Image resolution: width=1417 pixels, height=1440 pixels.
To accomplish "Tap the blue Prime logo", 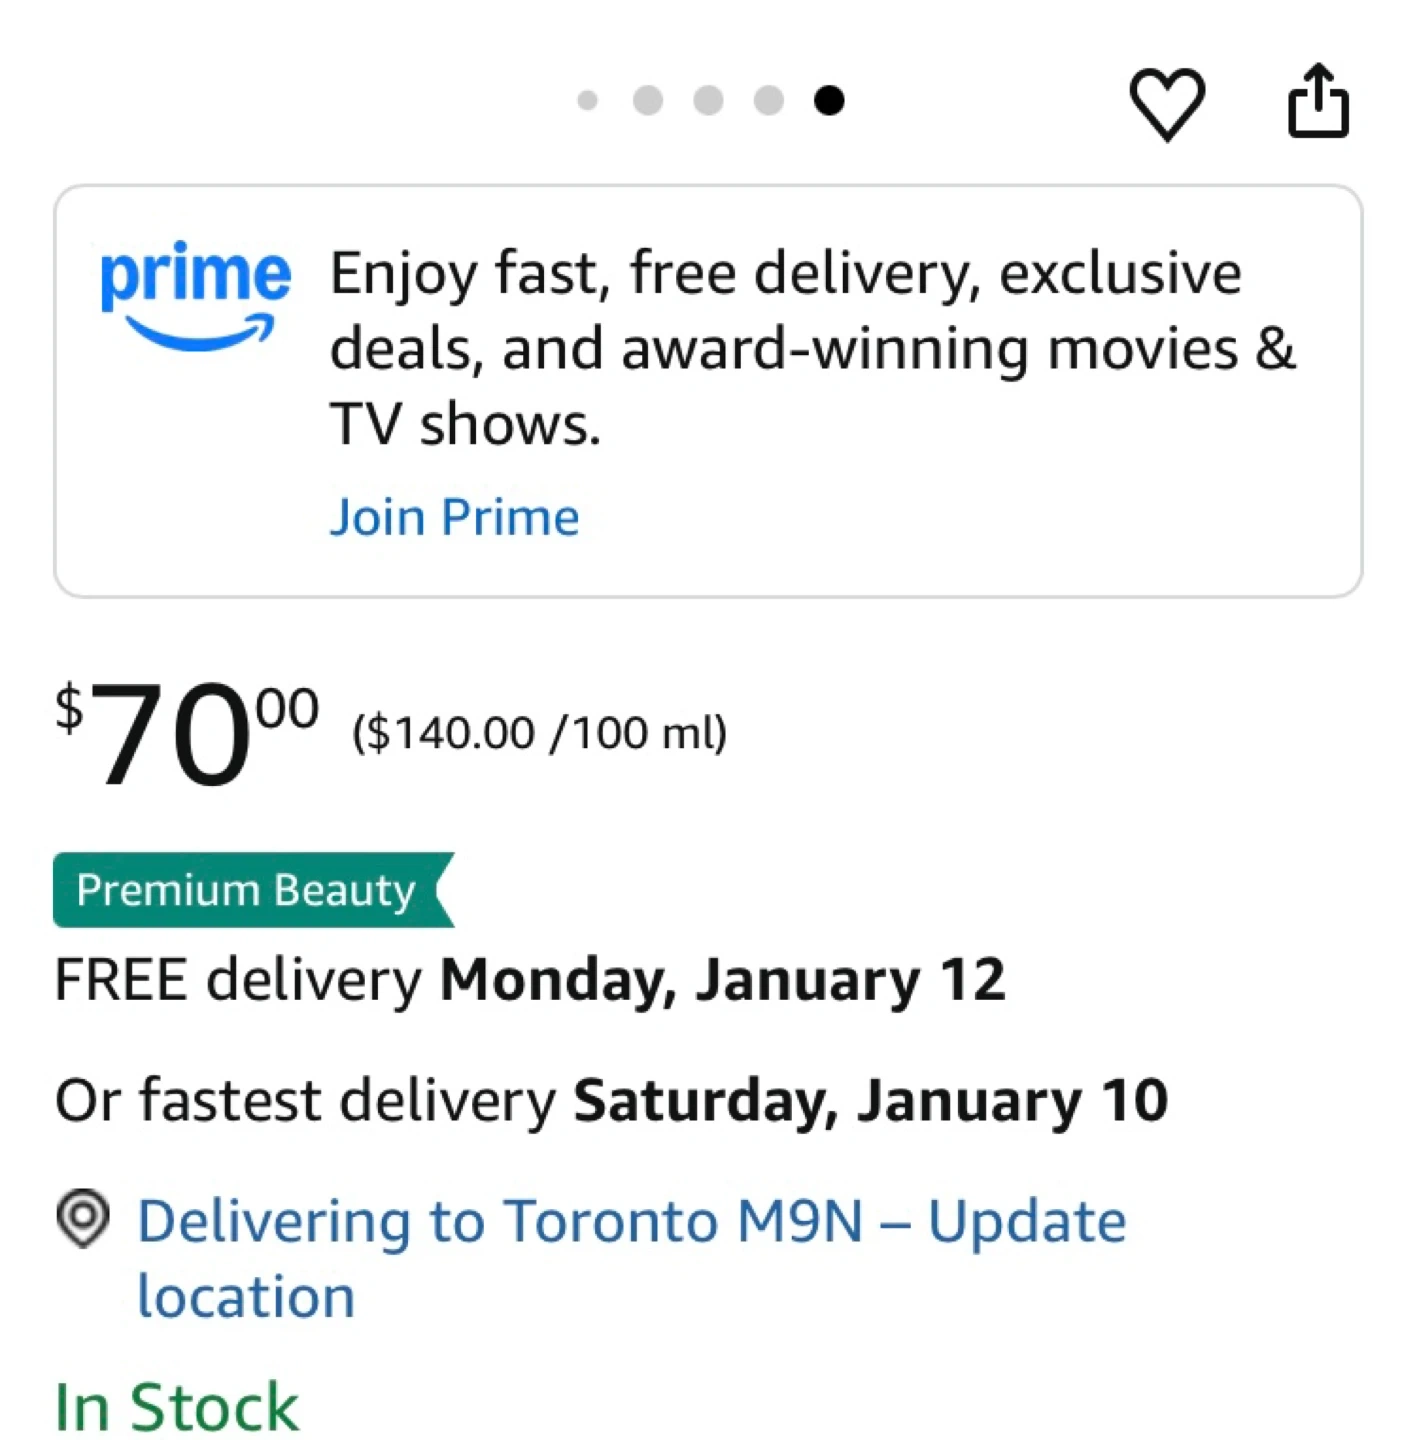I will 195,292.
